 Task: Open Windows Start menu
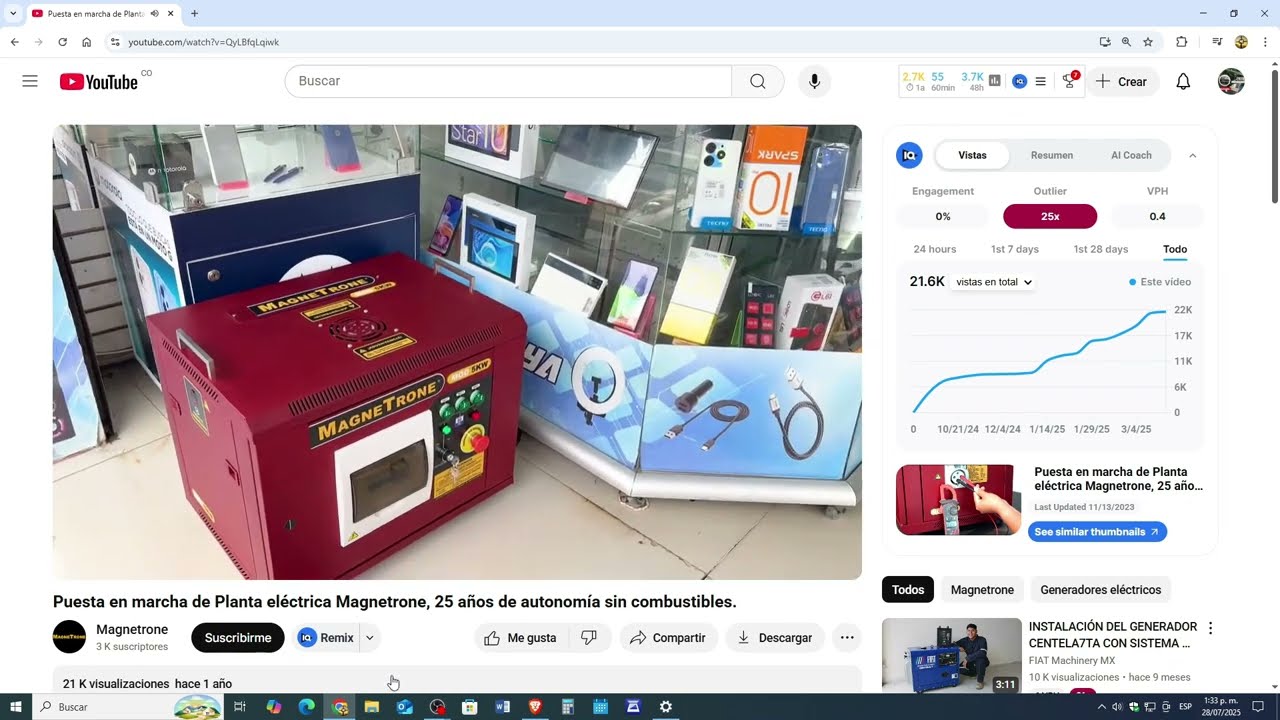(15, 707)
